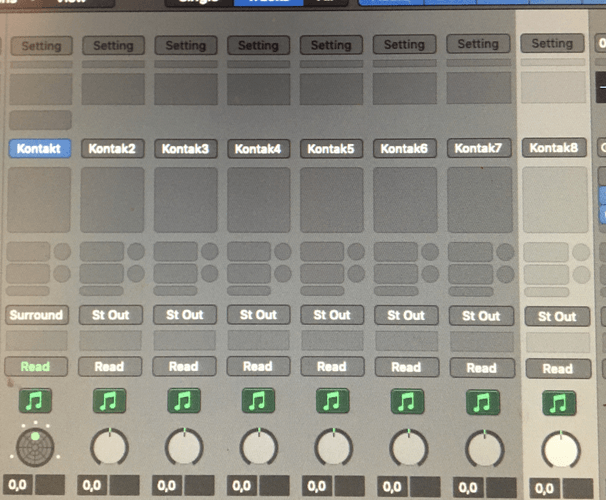Viewport: 606px width, 500px height.
Task: Open the Read automation menu on Kontak6
Action: [407, 367]
